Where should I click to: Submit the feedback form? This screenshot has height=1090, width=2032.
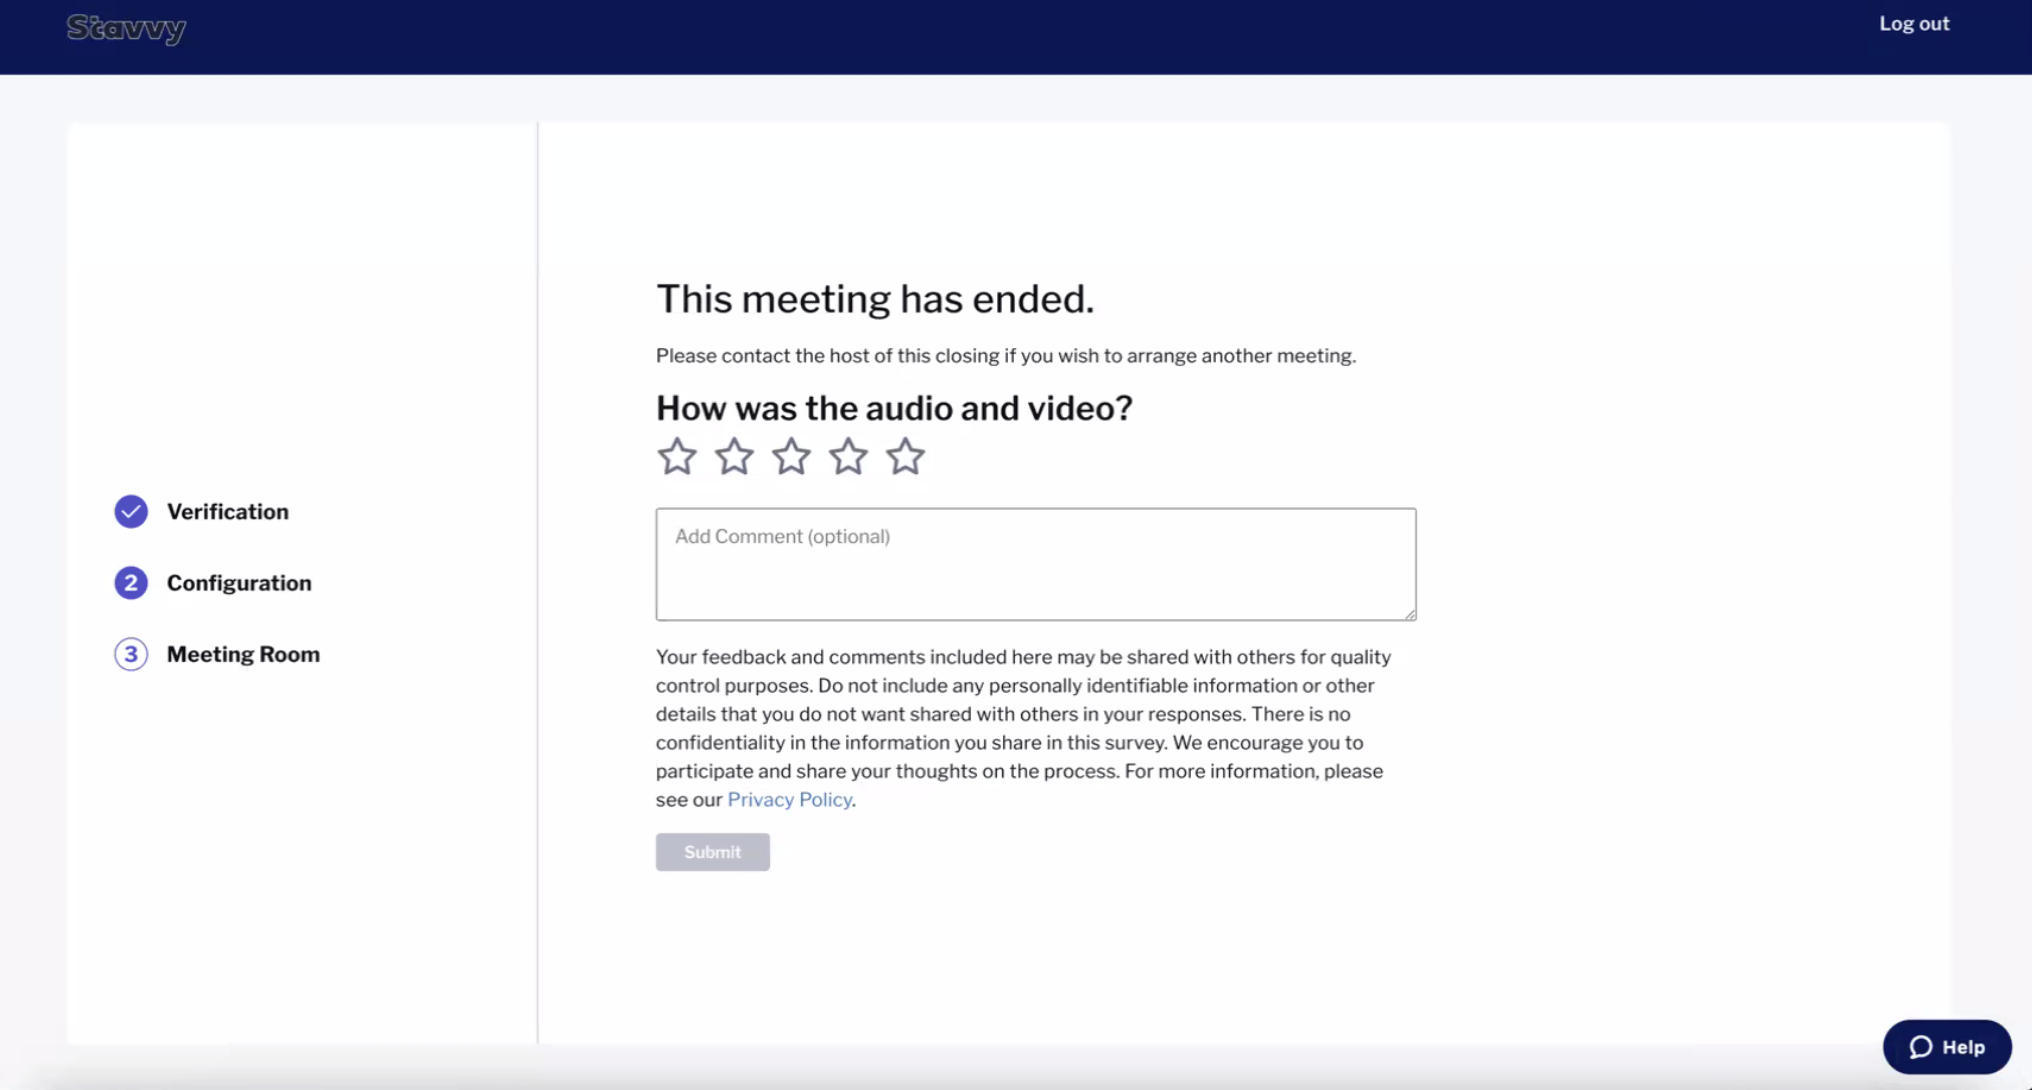point(713,852)
